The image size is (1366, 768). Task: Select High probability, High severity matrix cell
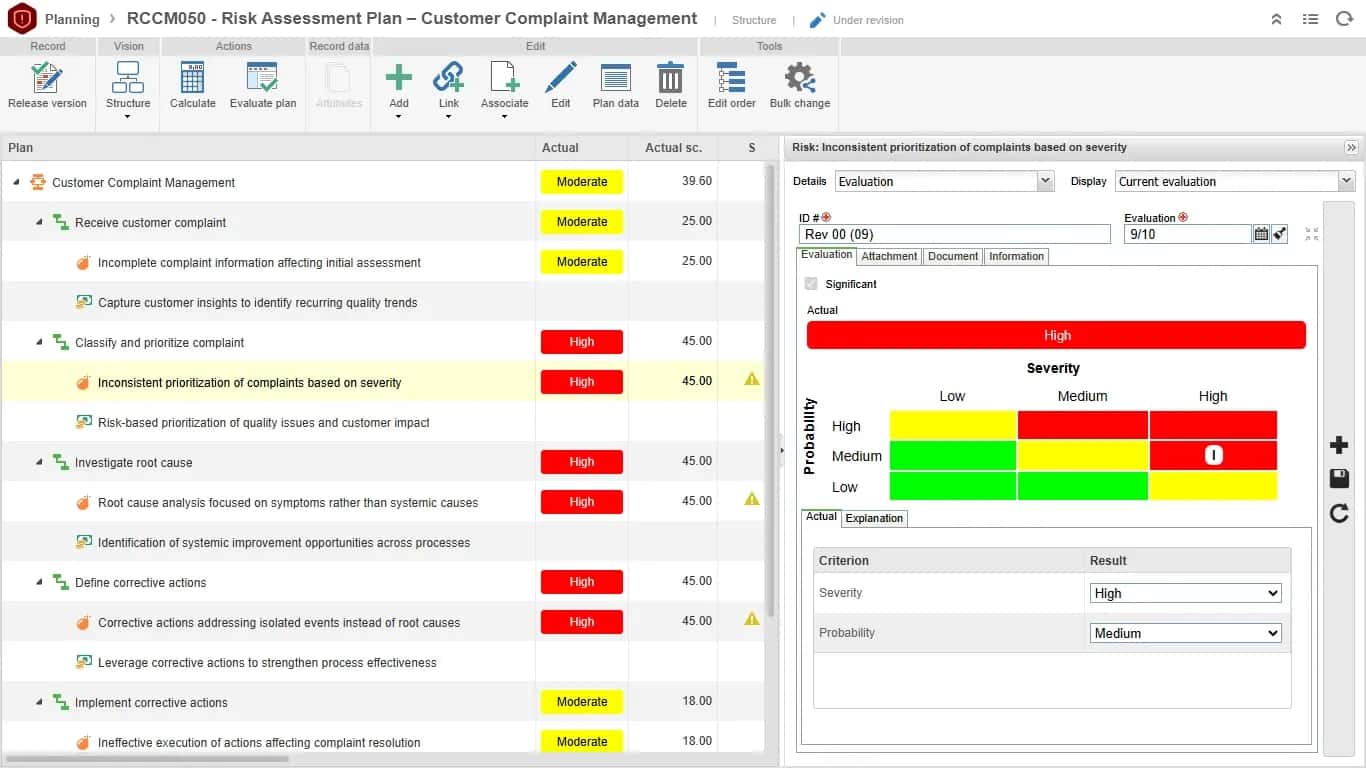coord(1213,425)
